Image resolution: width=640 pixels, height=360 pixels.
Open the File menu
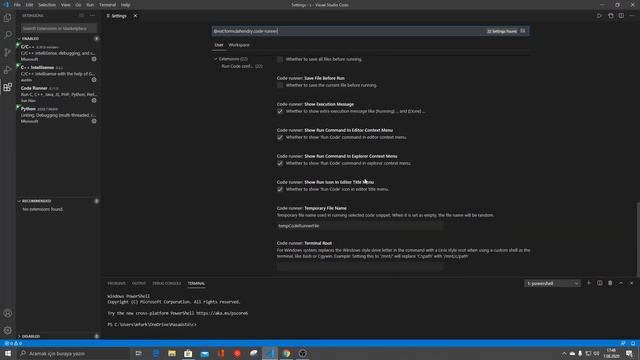(x=17, y=5)
